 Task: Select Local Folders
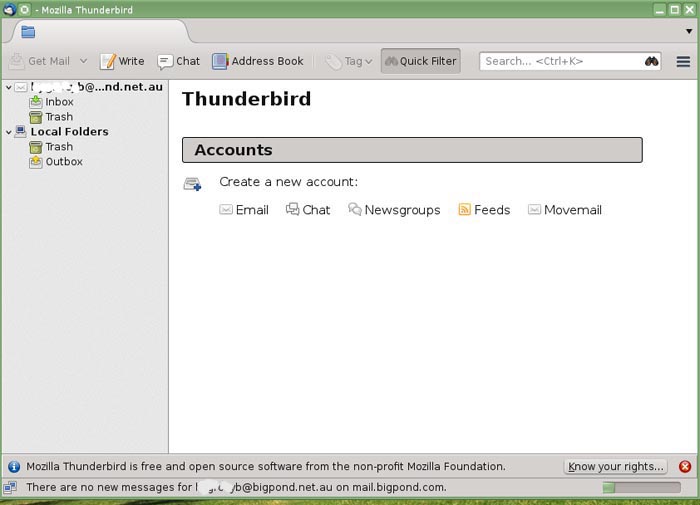(x=69, y=132)
